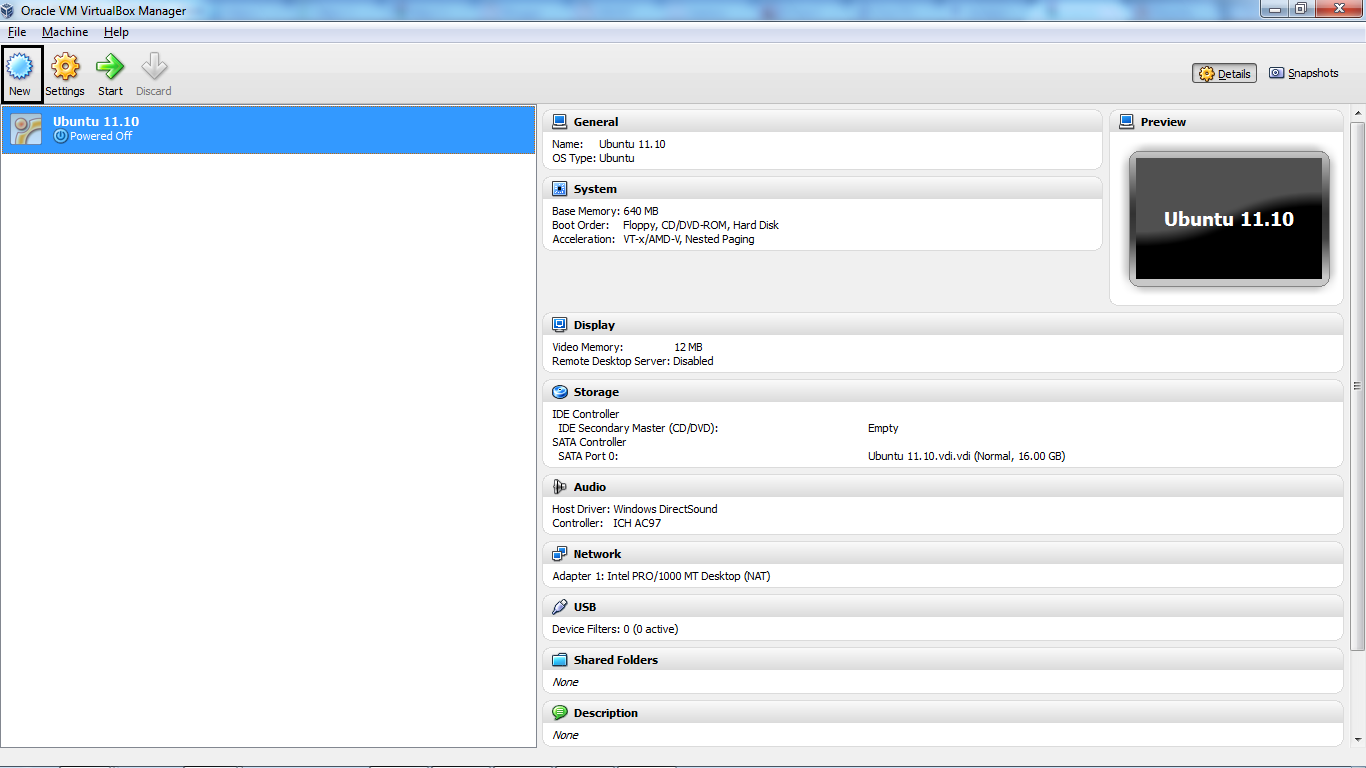Click the Adapter 1 Intel PRO/1000 text
The width and height of the screenshot is (1366, 768).
click(x=661, y=576)
